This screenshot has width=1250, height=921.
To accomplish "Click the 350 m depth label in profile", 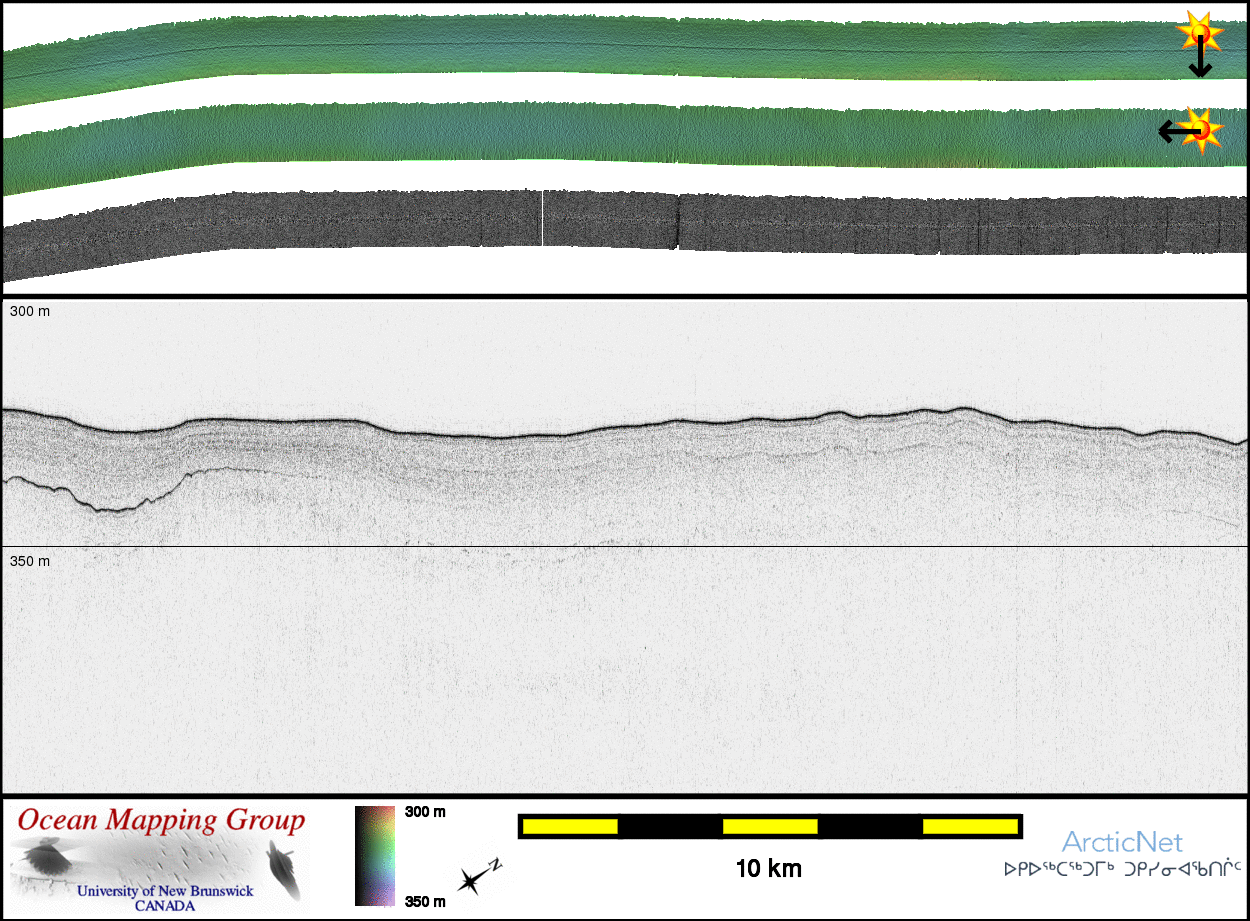I will click(30, 561).
